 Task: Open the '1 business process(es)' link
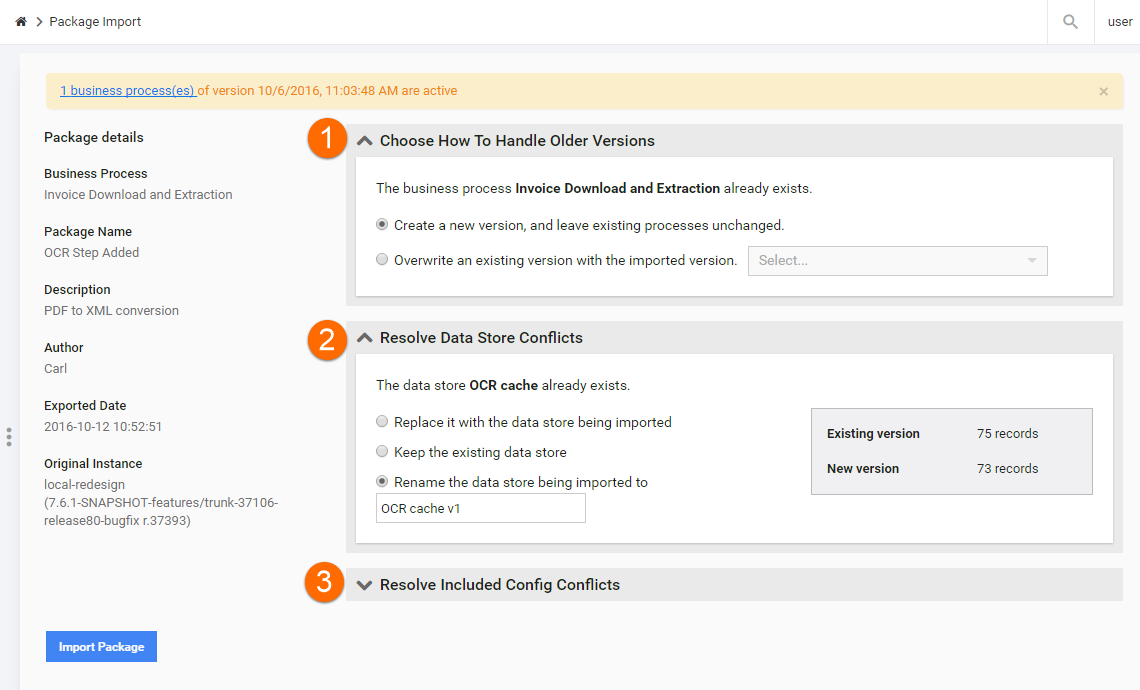tap(128, 91)
